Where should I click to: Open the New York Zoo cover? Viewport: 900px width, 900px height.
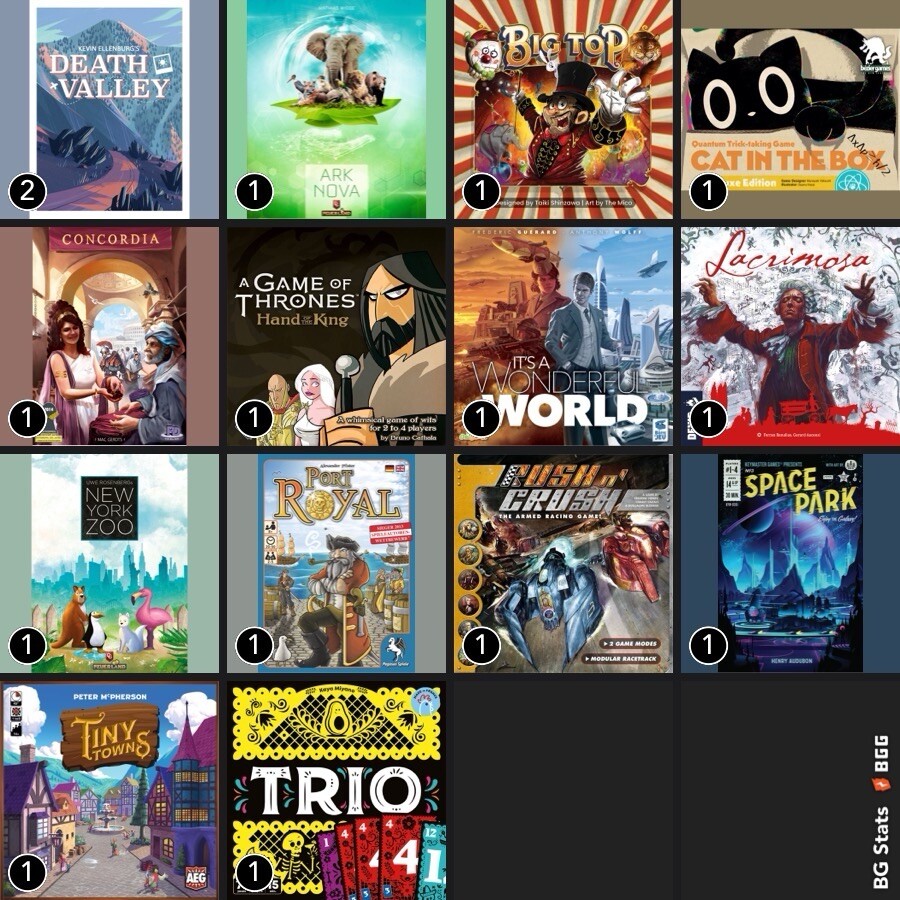109,564
